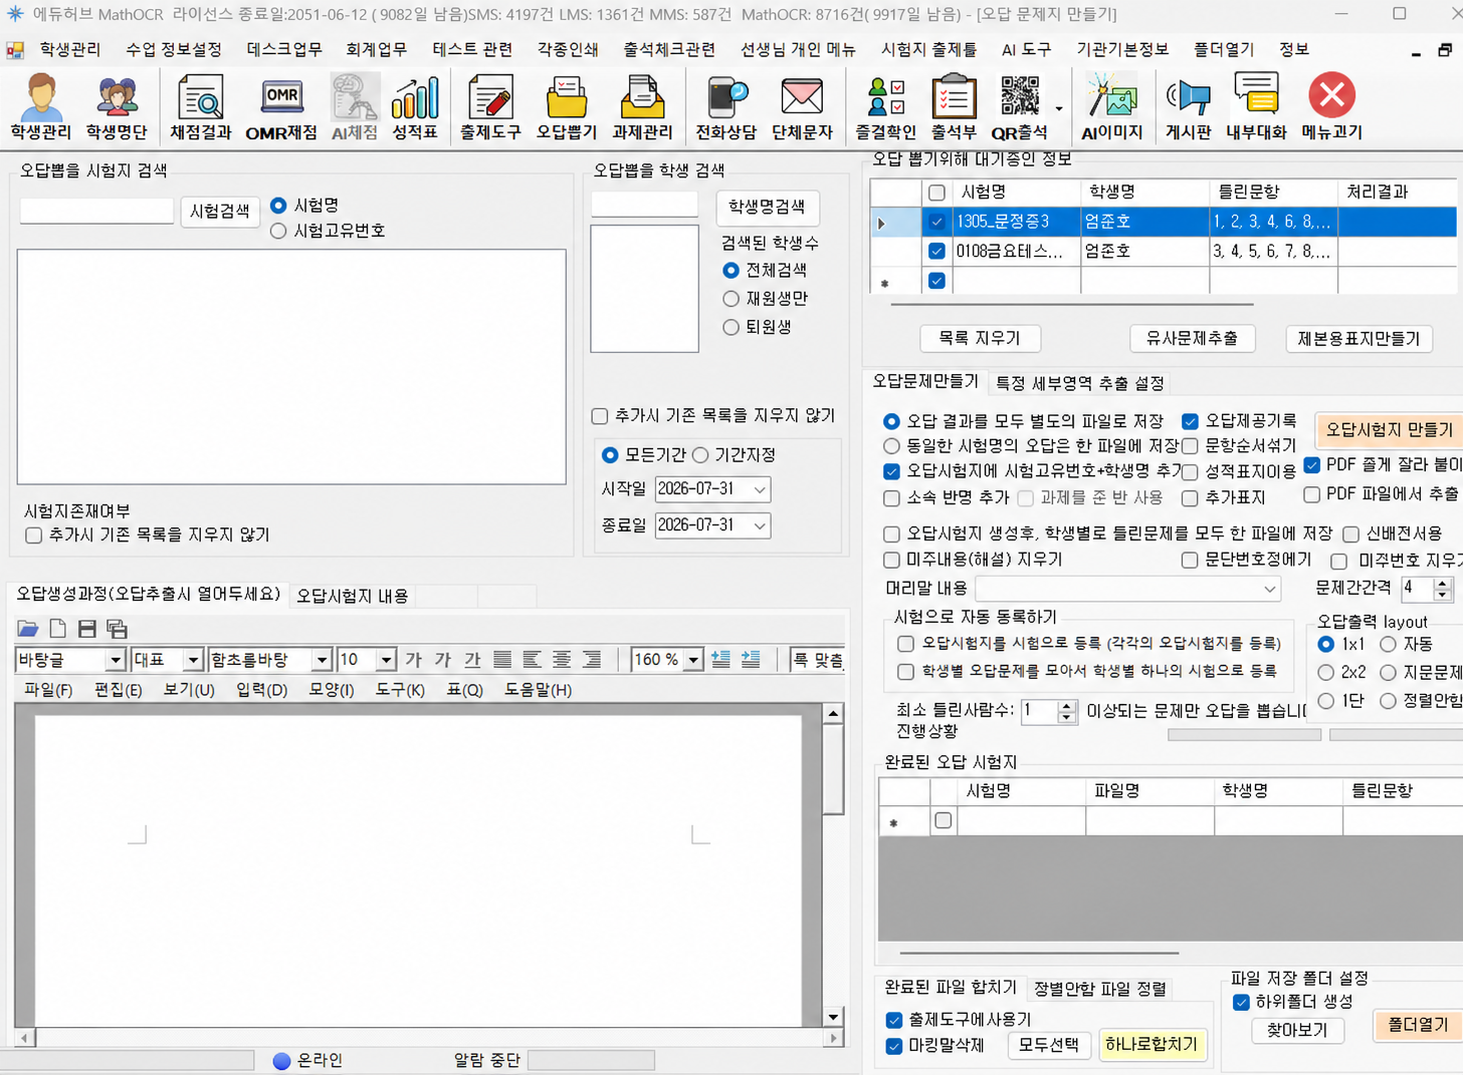Uncheck the row checkbox for 1305_문정중3
The image size is (1463, 1075).
936,221
